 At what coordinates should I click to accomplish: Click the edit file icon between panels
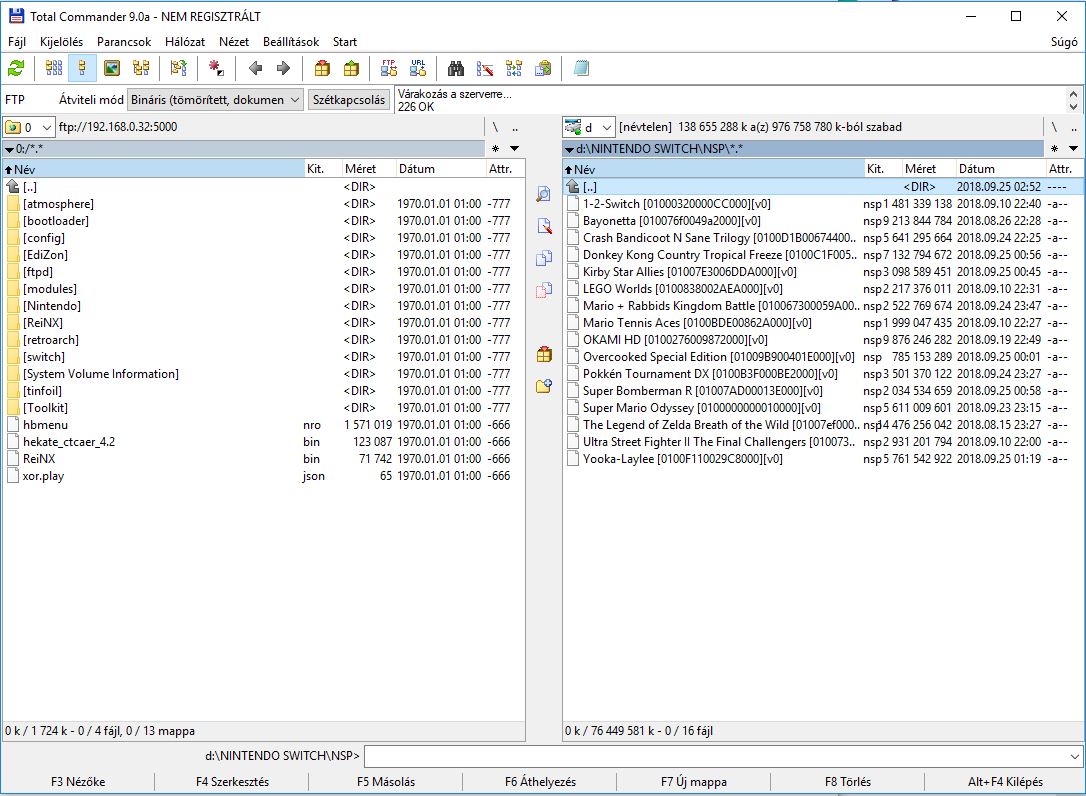(x=544, y=226)
